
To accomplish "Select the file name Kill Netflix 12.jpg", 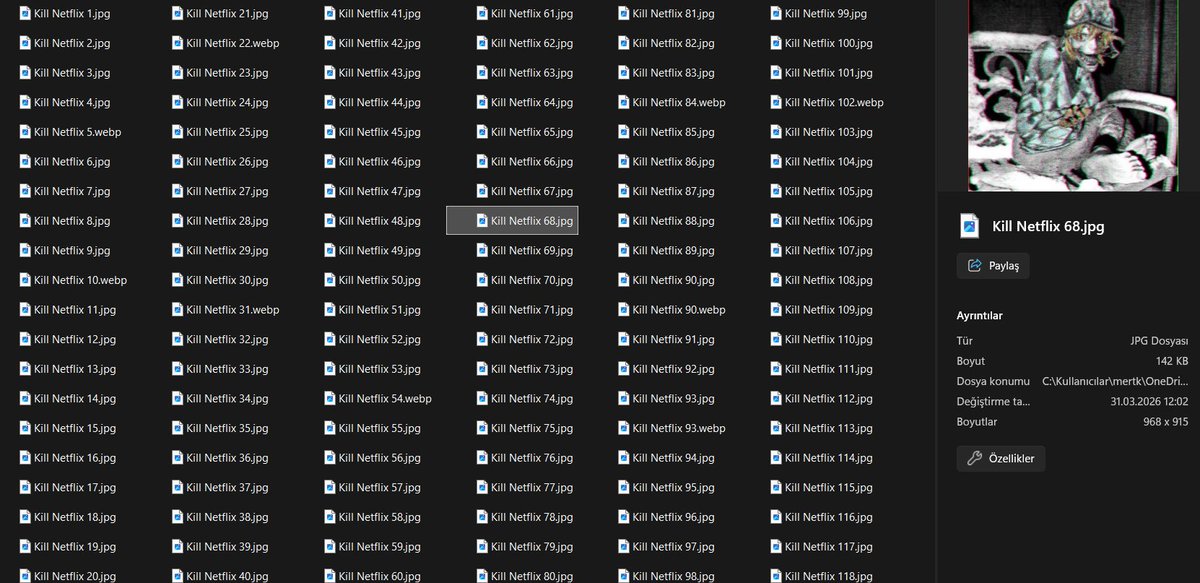I will coord(75,340).
